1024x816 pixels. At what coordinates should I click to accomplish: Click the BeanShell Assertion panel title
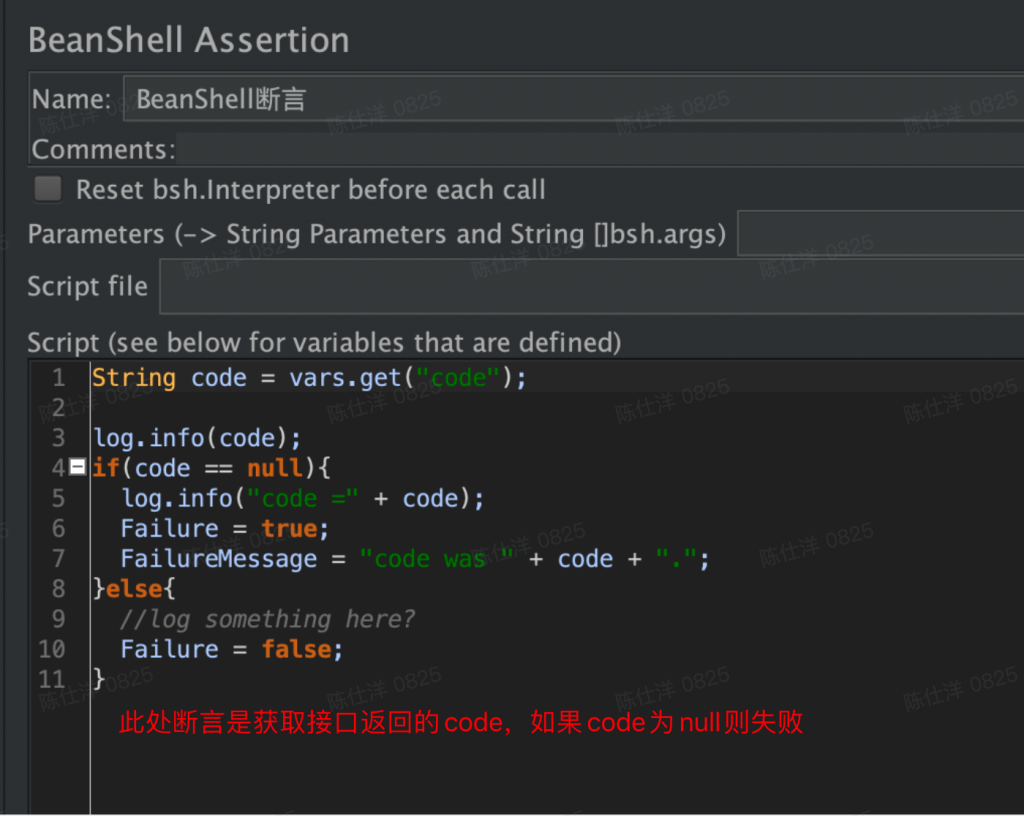189,40
